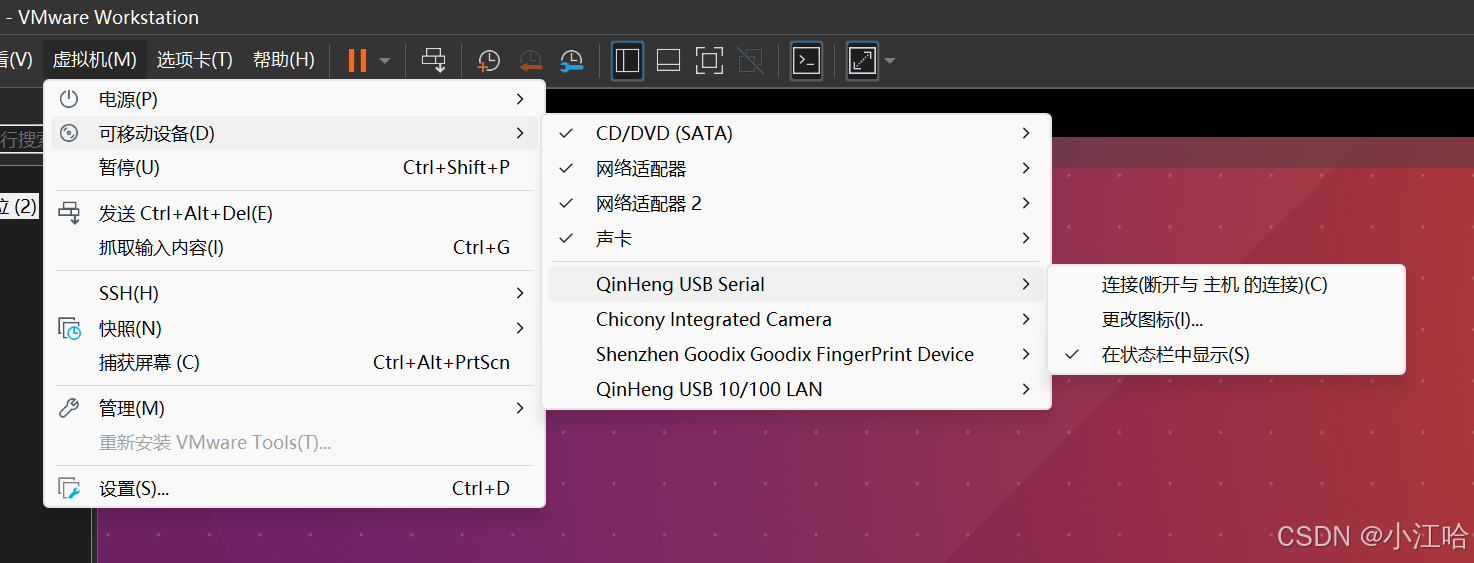Select QinHeng USB Serial device entry

pos(796,284)
